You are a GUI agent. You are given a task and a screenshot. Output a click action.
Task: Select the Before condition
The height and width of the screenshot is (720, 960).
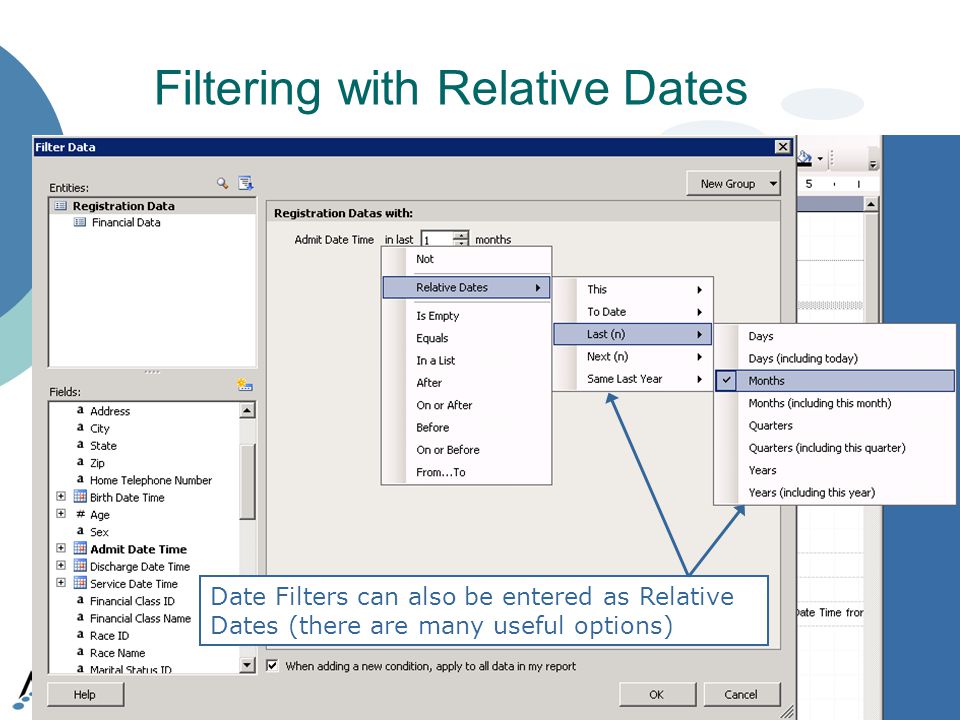click(467, 427)
